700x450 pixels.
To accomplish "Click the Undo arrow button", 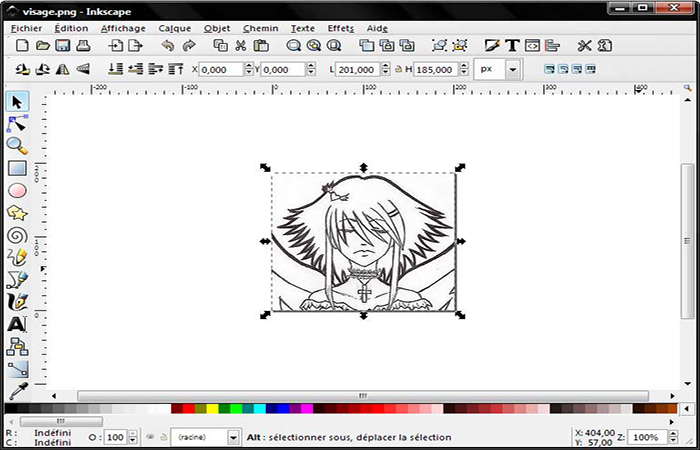I will pos(167,46).
